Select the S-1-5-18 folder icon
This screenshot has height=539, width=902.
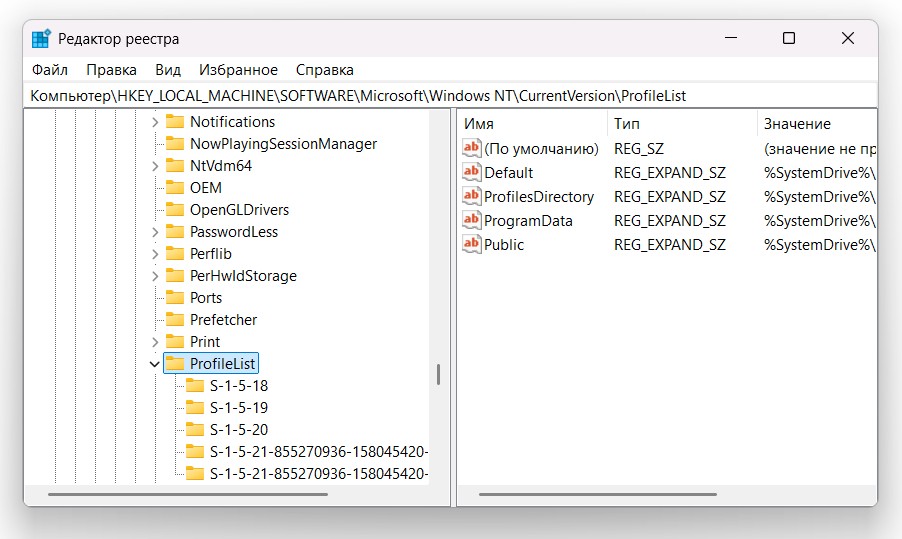195,385
